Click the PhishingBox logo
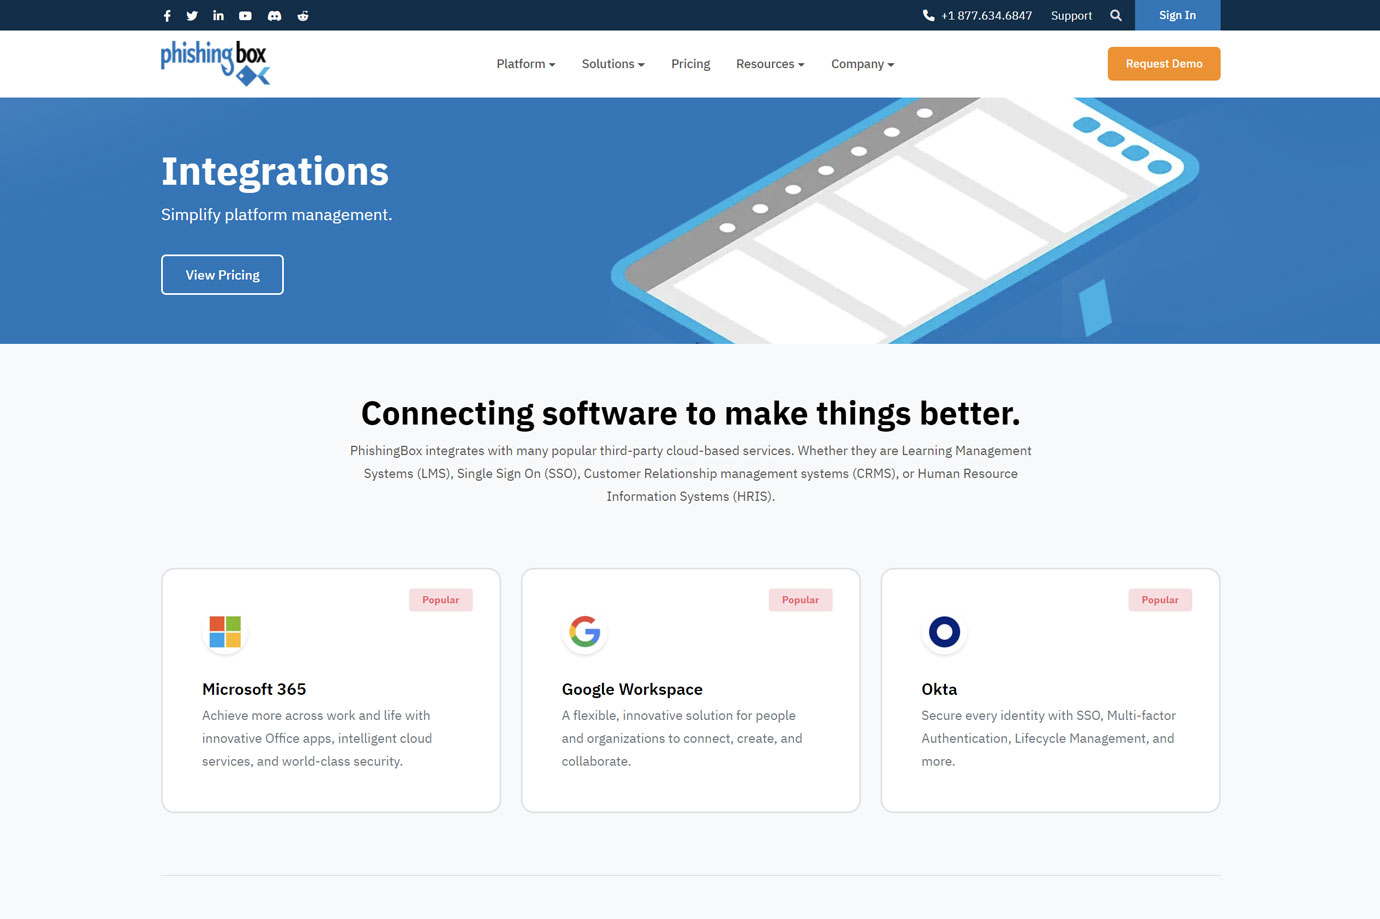This screenshot has width=1380, height=919. [x=215, y=63]
